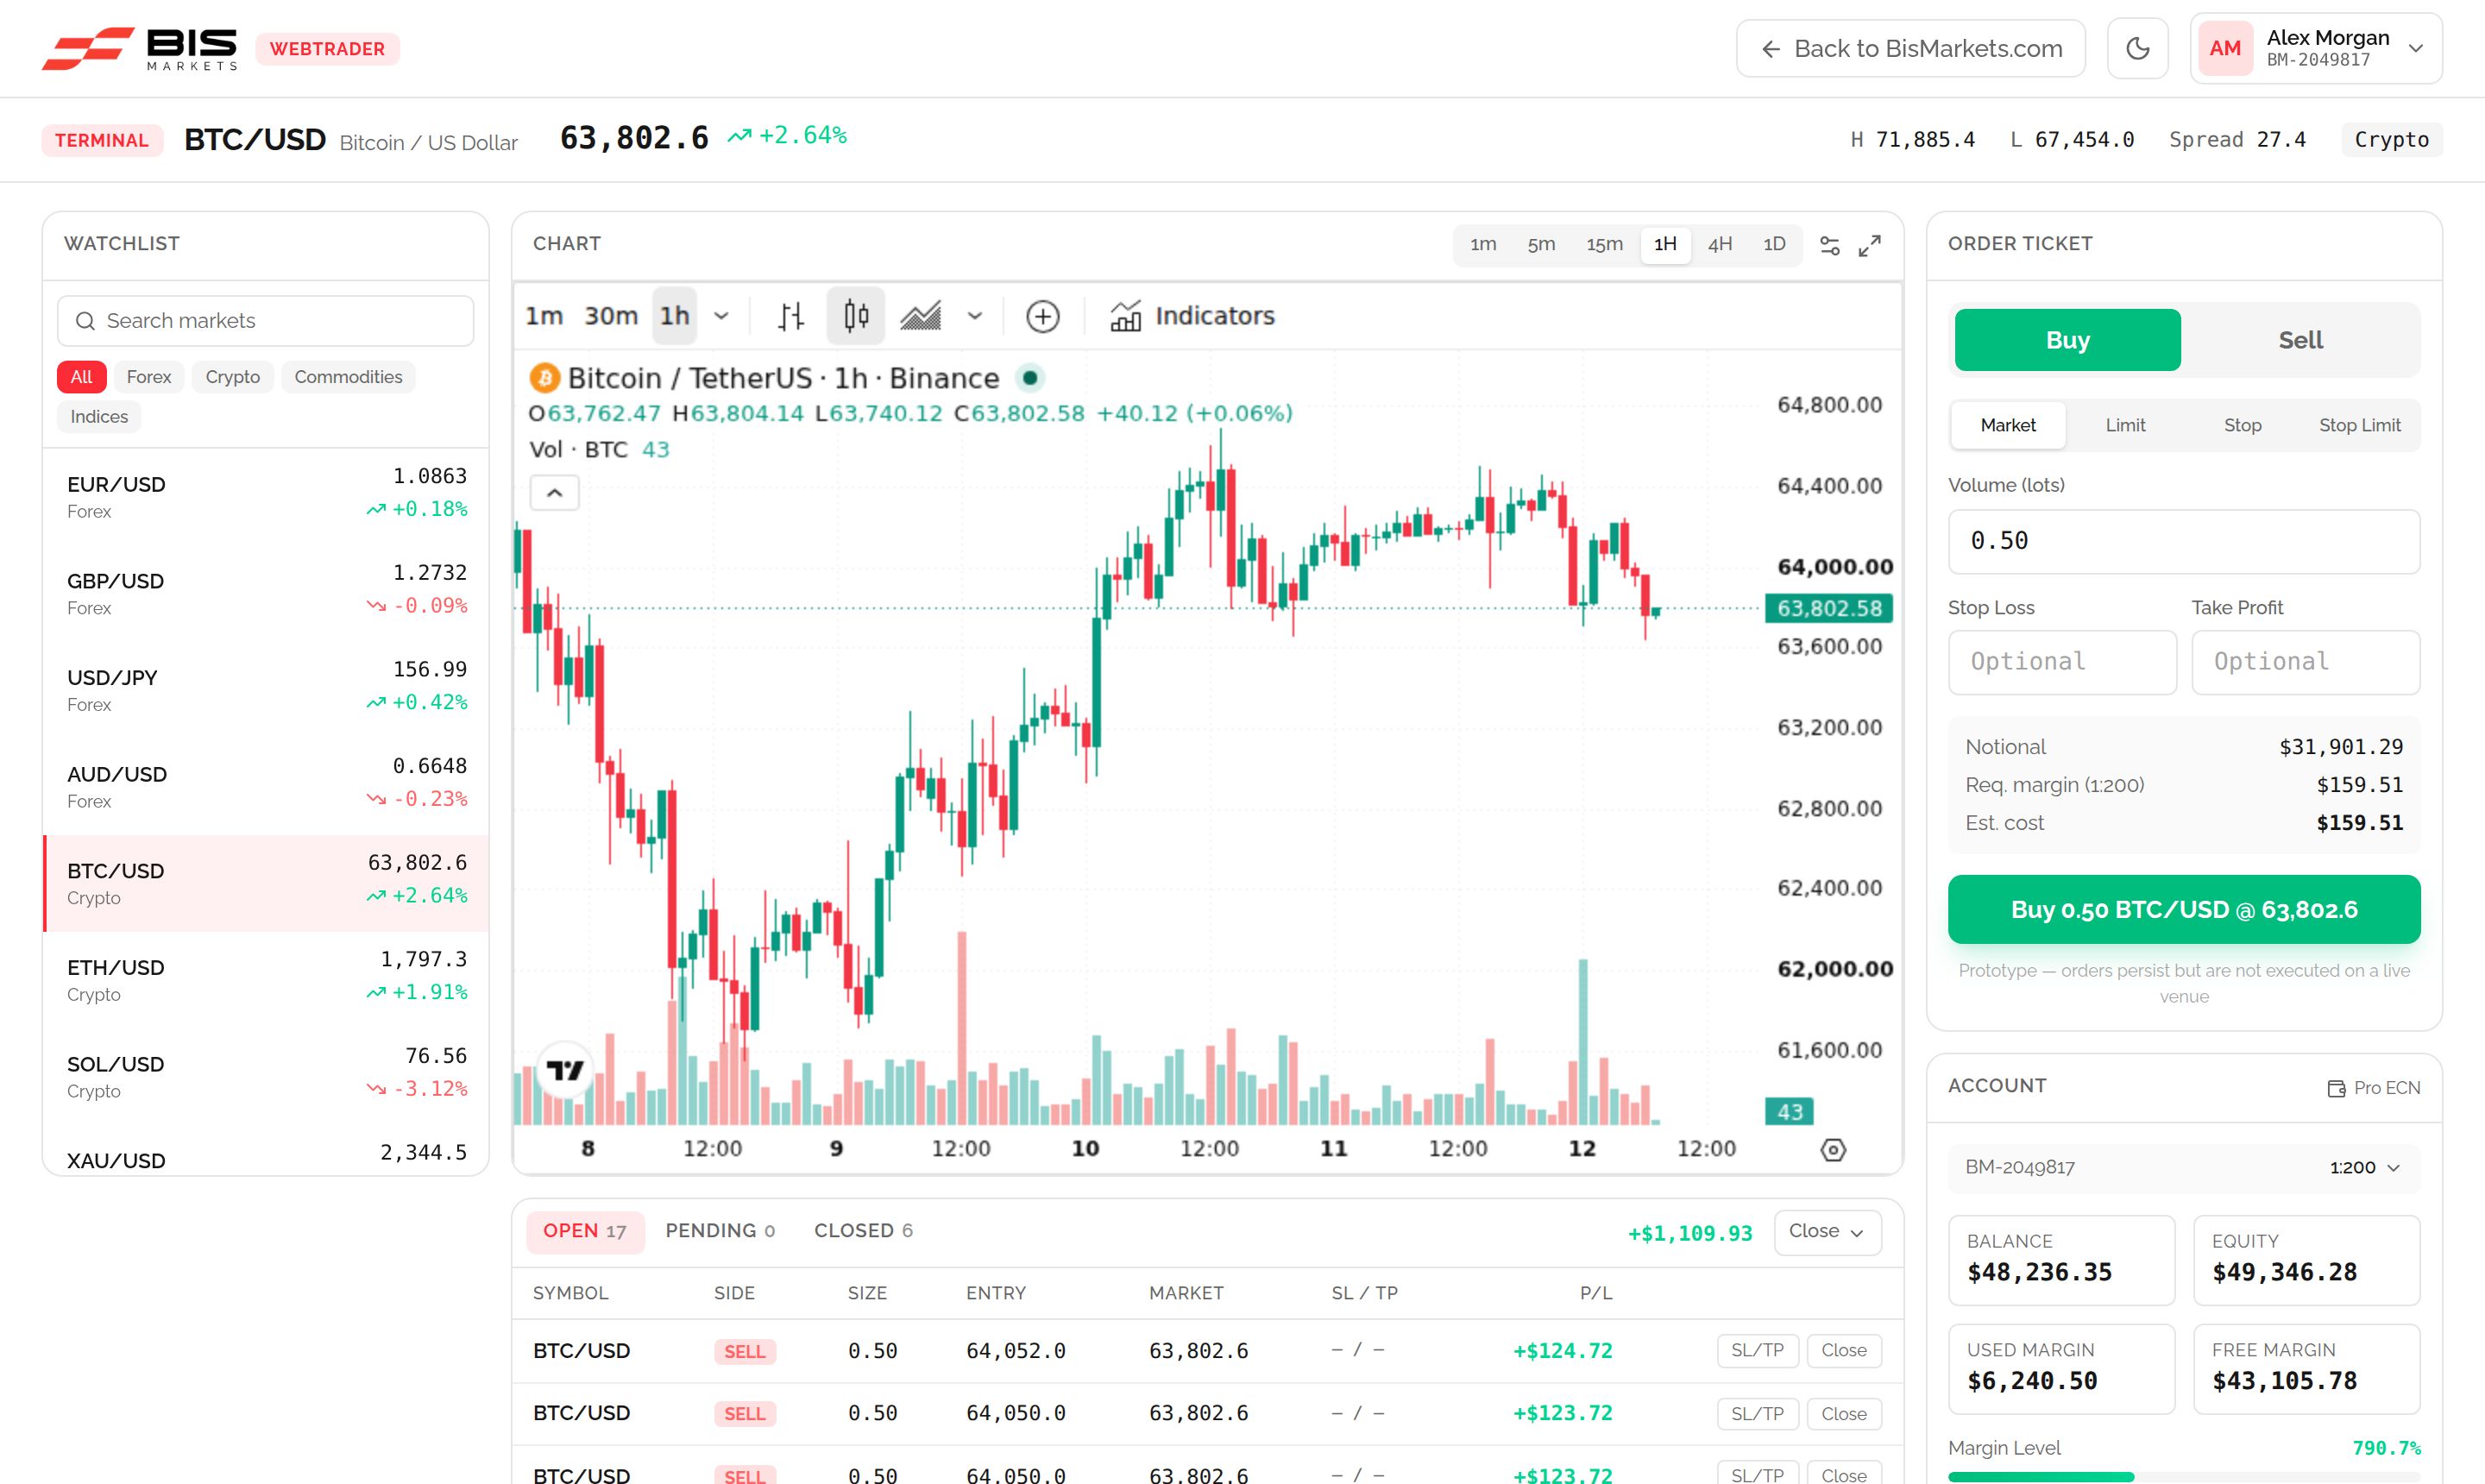Click the 63,802.58 price label on axis
The image size is (2485, 1484).
click(x=1828, y=608)
